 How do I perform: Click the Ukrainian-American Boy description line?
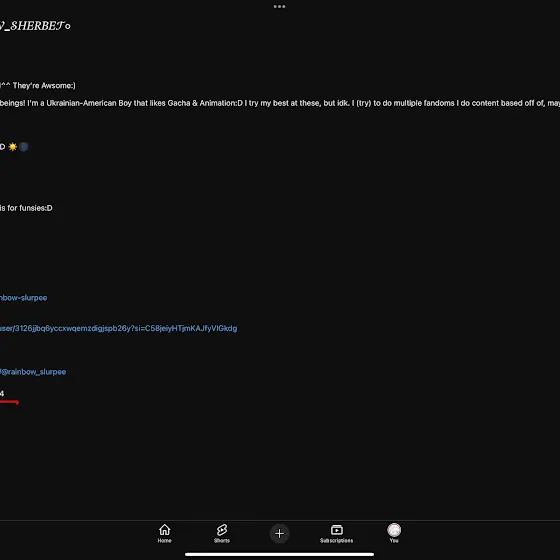280,103
